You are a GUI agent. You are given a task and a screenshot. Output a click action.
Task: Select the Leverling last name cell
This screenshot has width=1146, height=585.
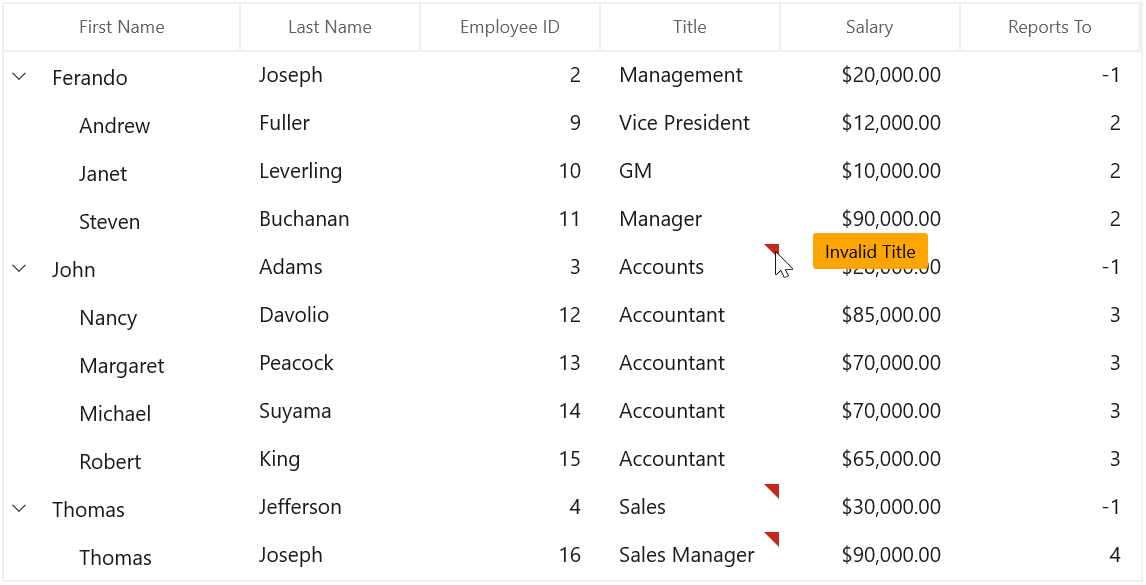click(330, 172)
